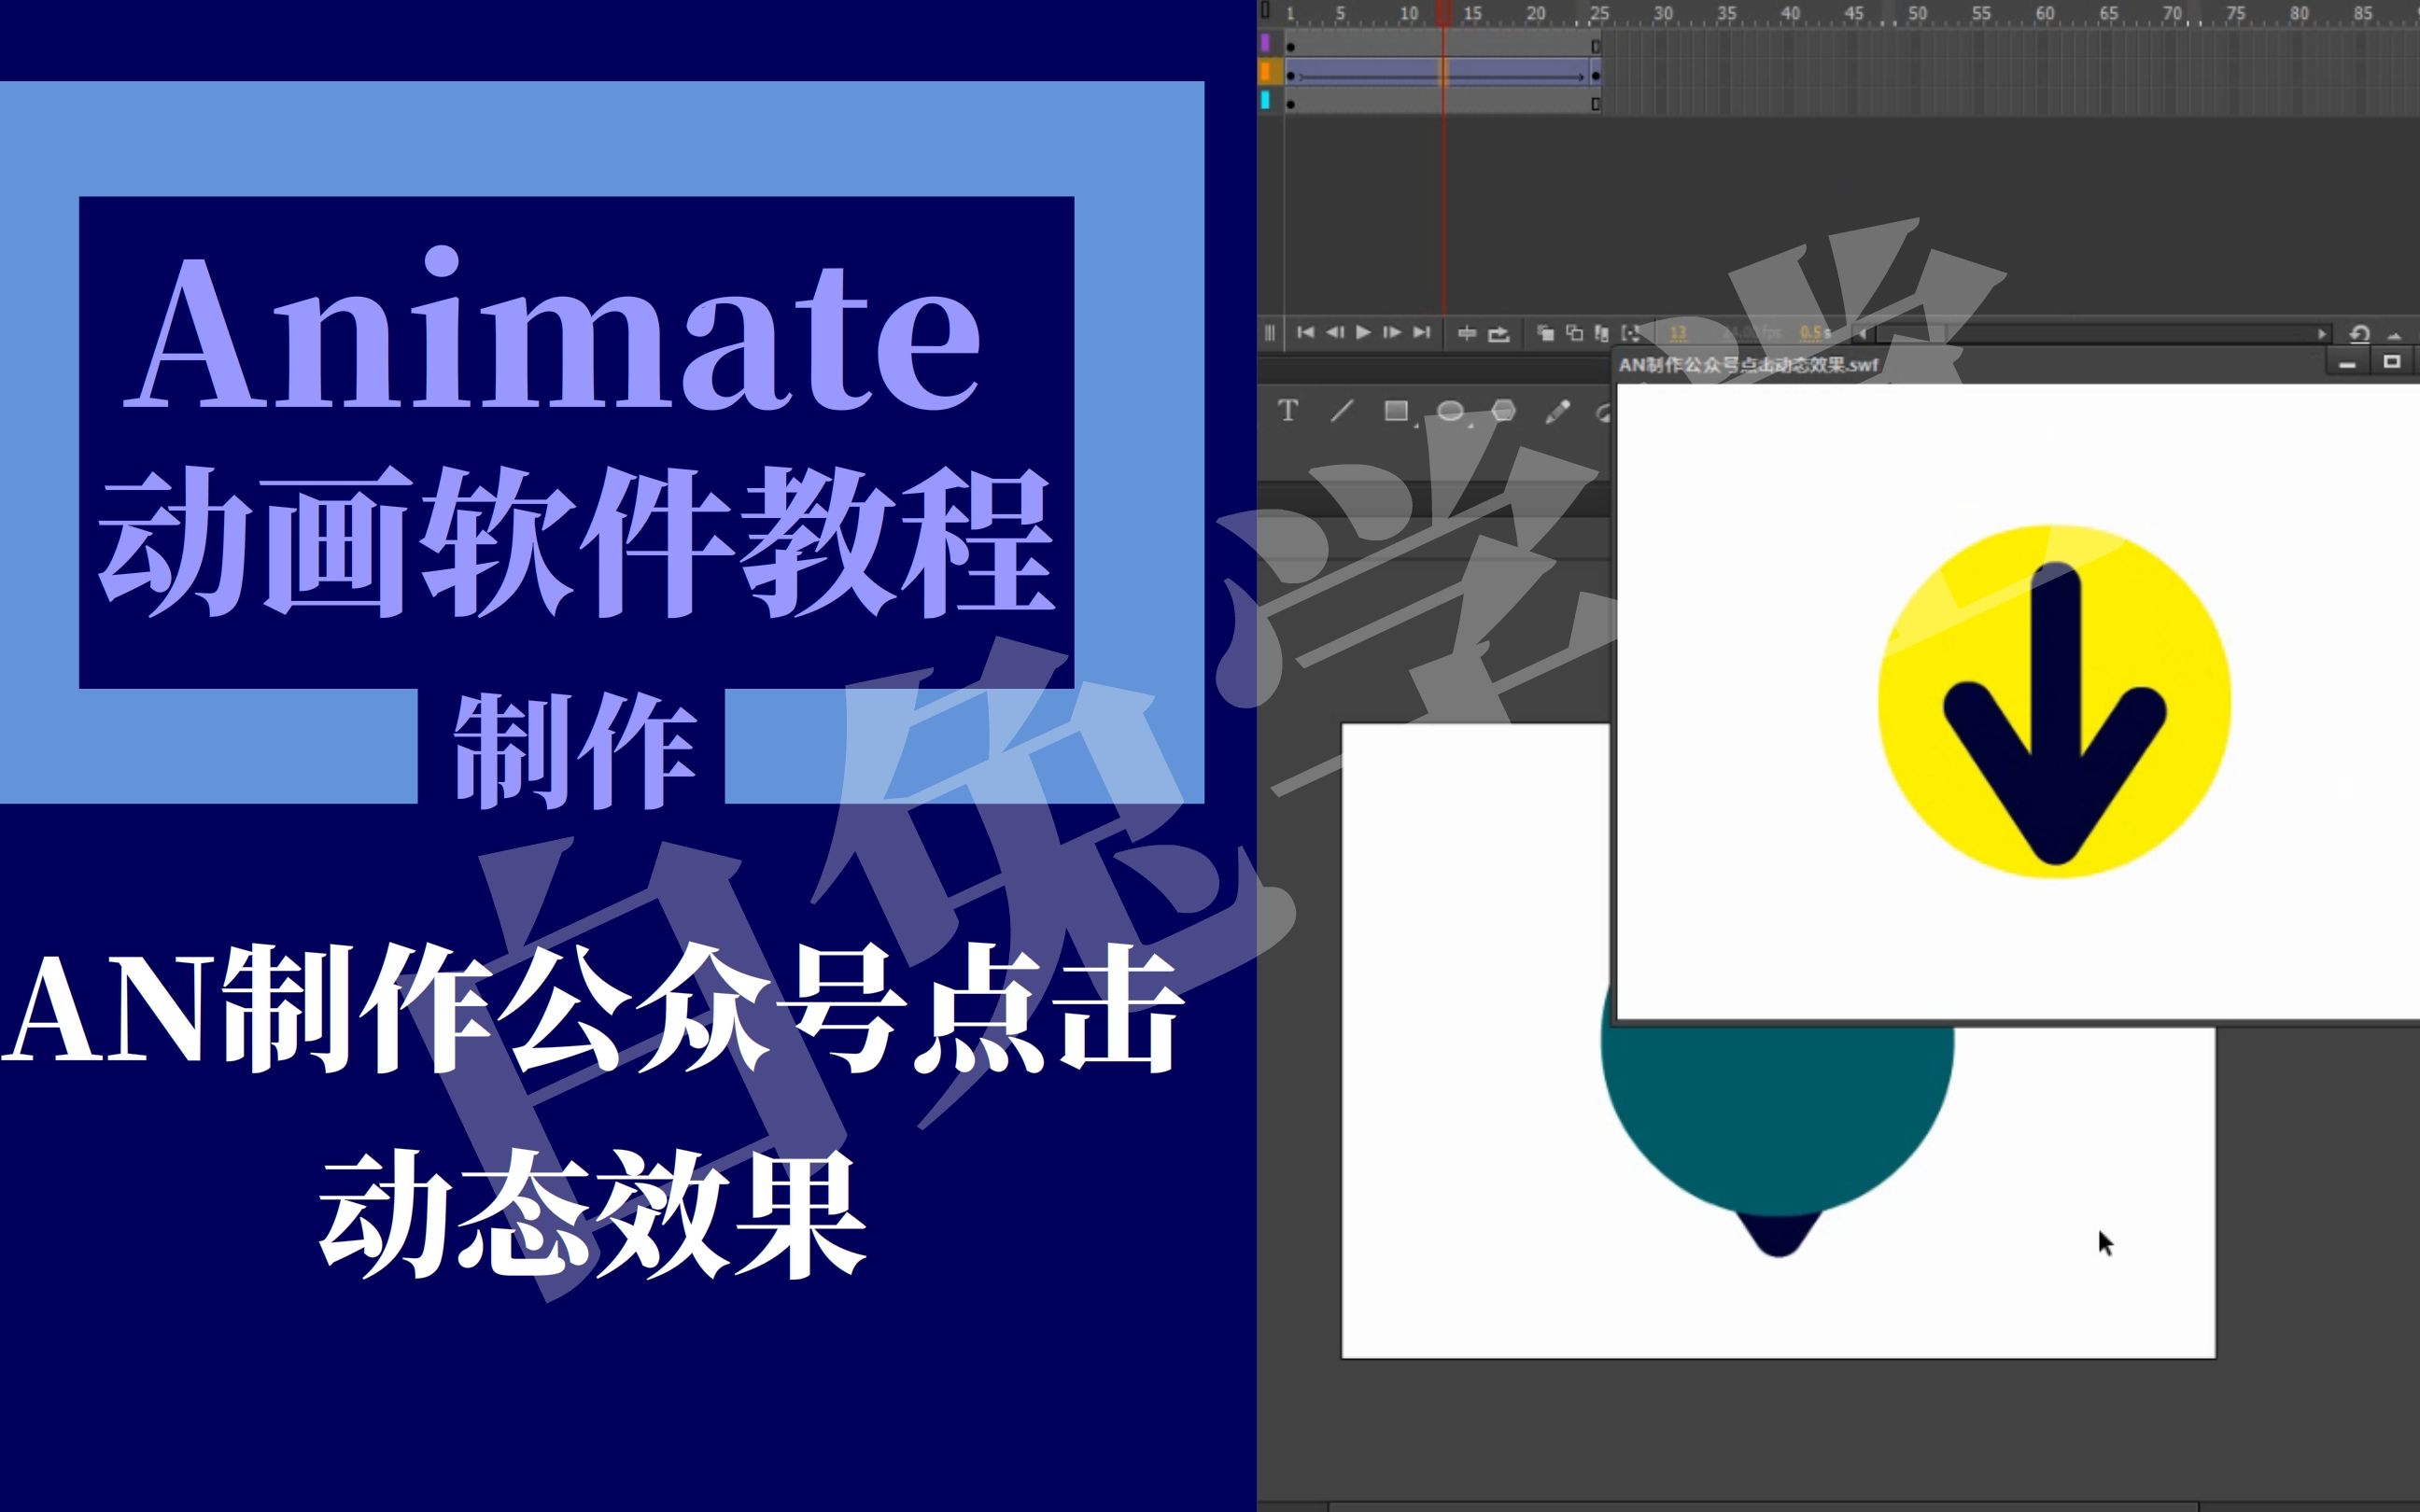The width and height of the screenshot is (2420, 1512).
Task: Toggle Onion Skin Outlines icon
Action: pos(1574,333)
